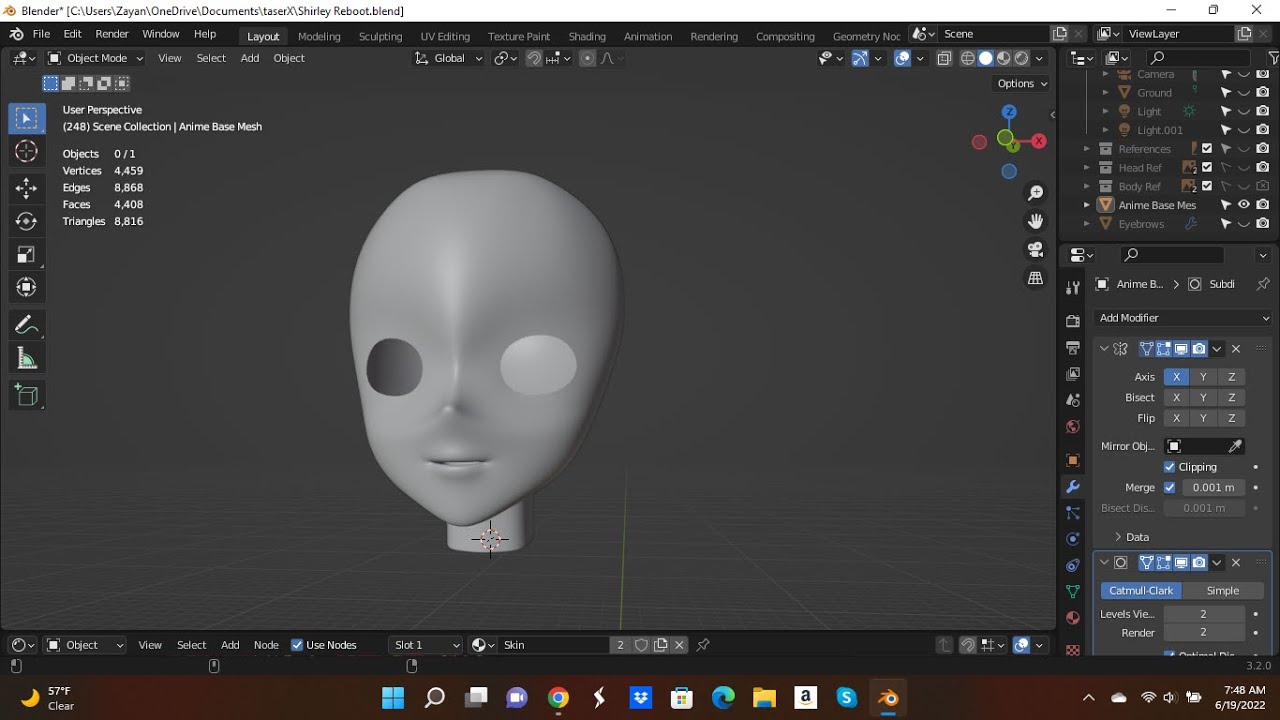Toggle the camera view icon in viewport
The width and height of the screenshot is (1280, 720).
click(x=1036, y=249)
